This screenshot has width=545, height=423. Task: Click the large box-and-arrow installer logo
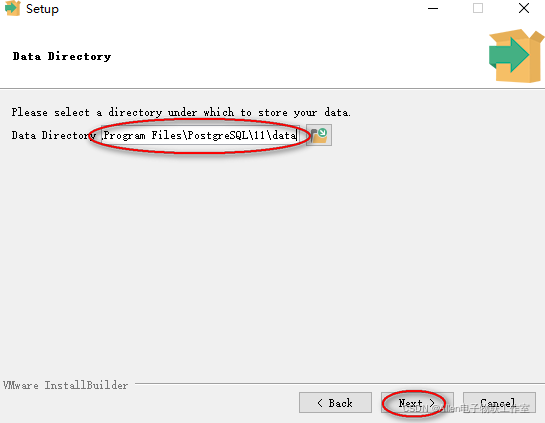516,56
